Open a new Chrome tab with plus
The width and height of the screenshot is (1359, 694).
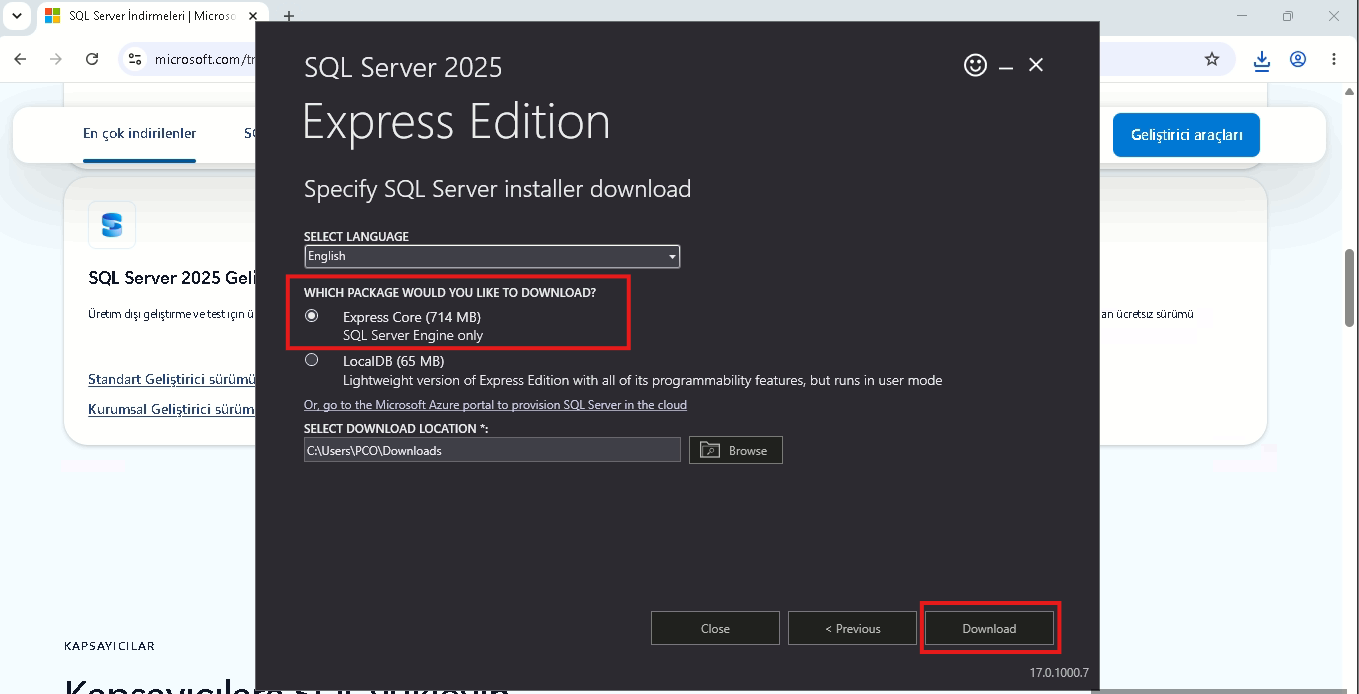click(x=289, y=16)
